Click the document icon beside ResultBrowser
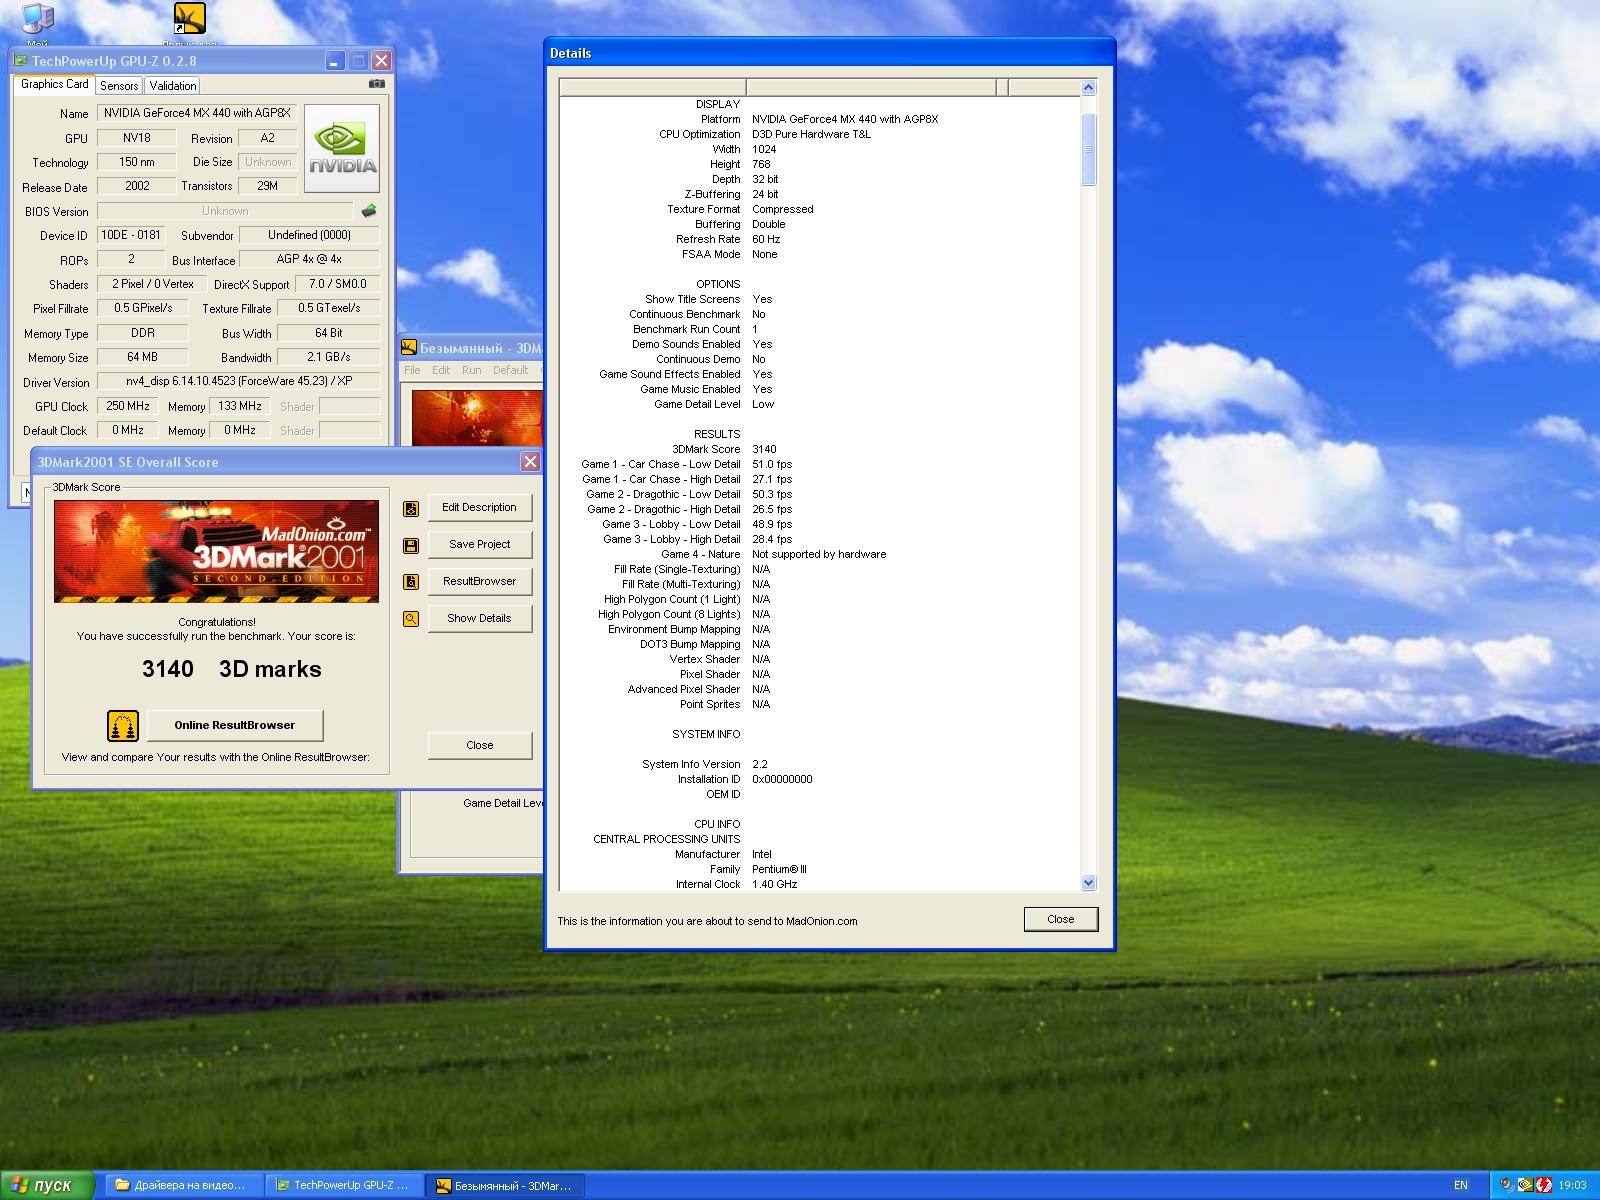 pyautogui.click(x=411, y=582)
